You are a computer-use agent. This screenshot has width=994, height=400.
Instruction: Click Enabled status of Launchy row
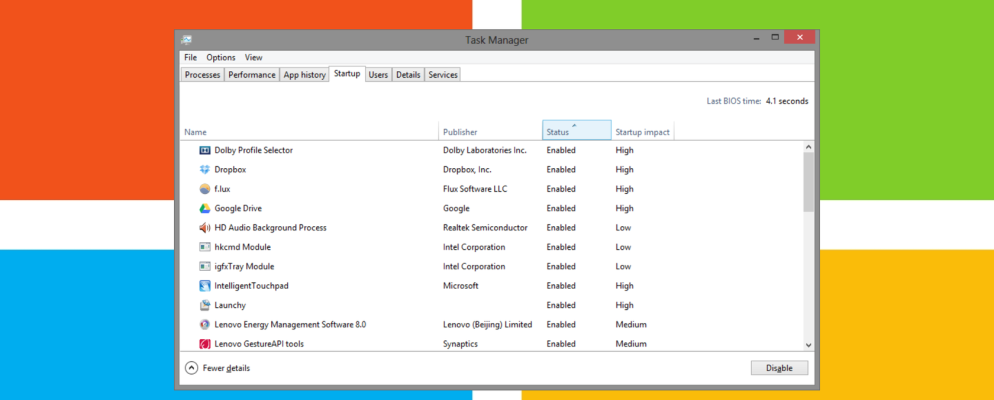coord(561,305)
